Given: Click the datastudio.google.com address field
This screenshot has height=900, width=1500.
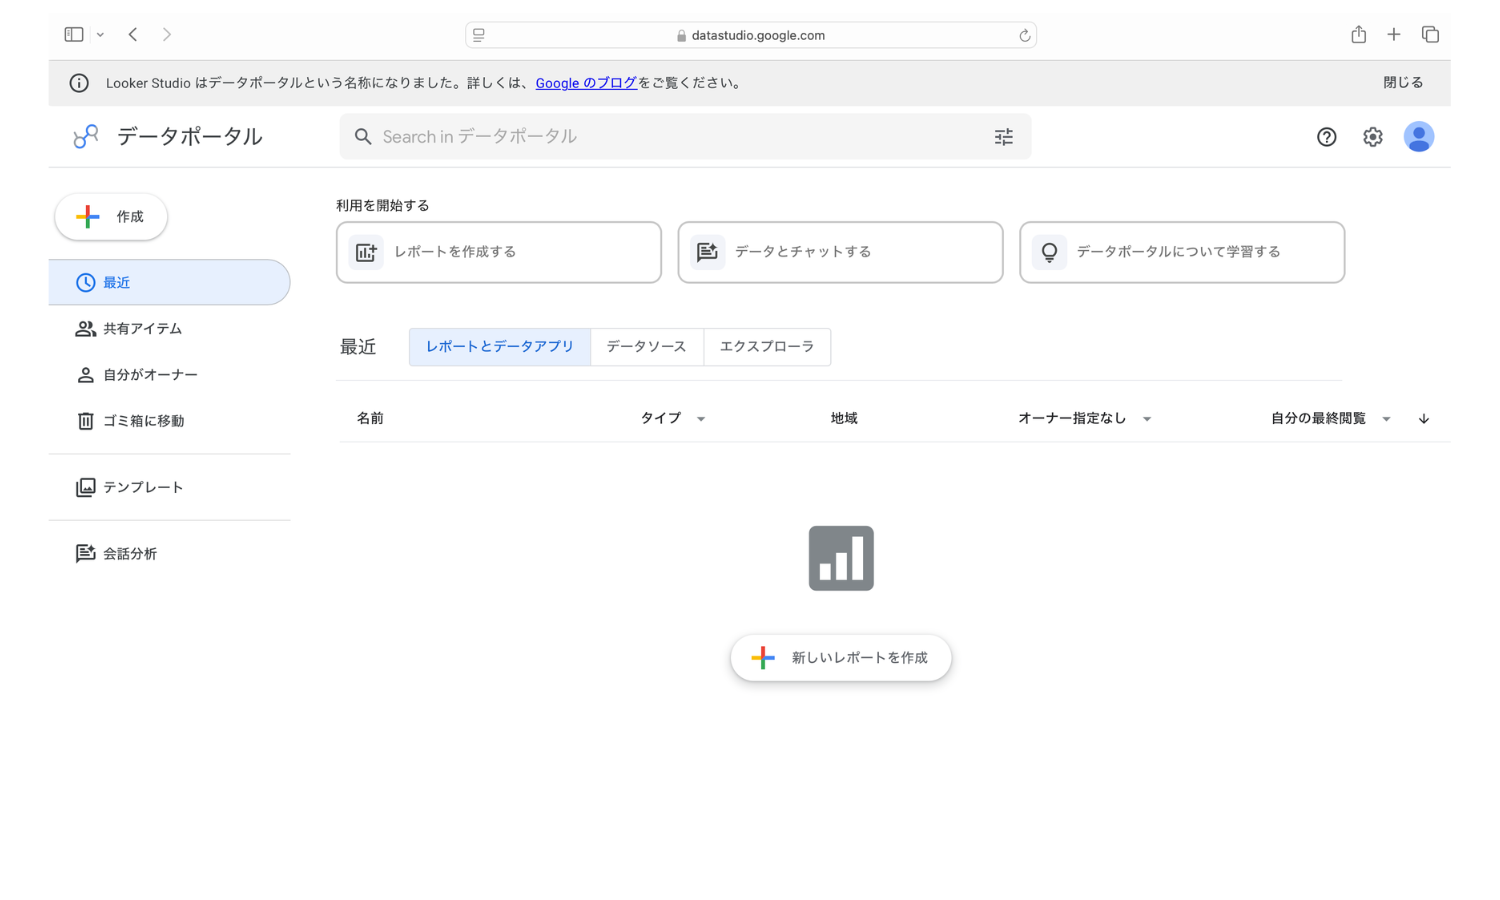Looking at the screenshot, I should coord(751,35).
